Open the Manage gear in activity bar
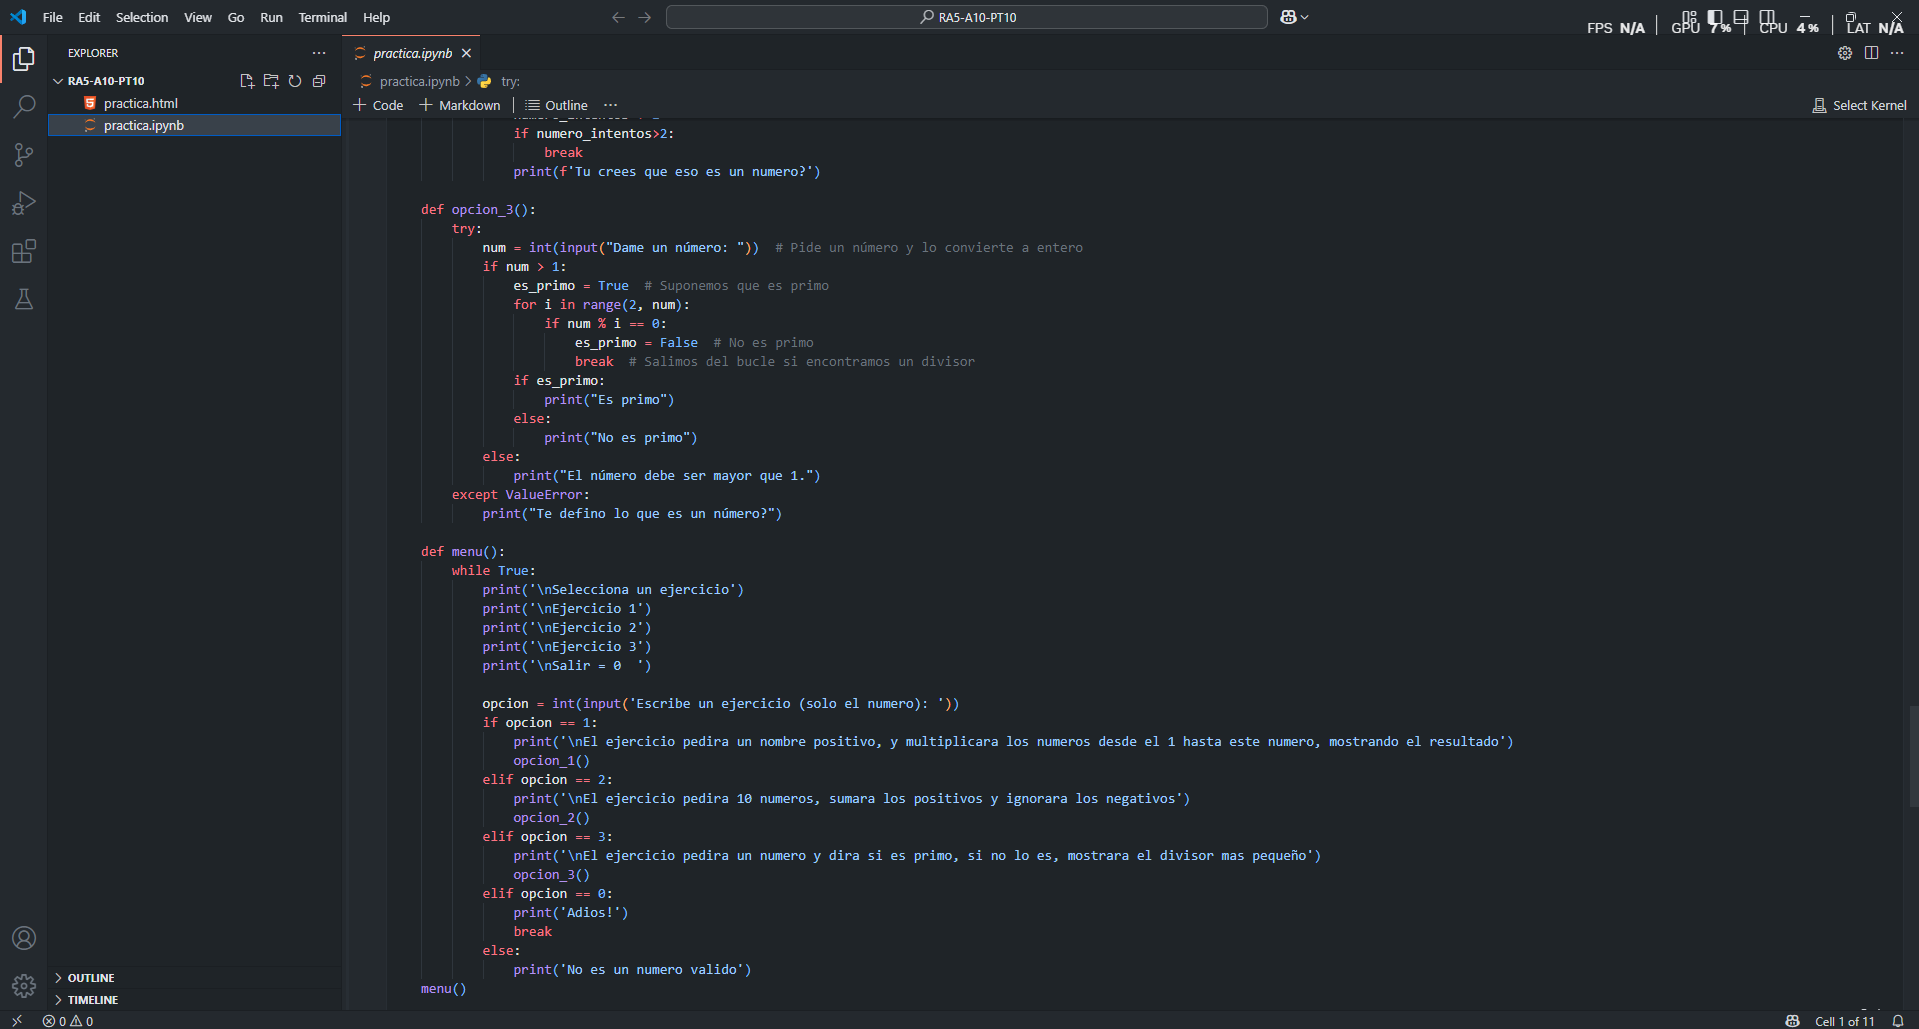Viewport: 1919px width, 1029px height. [x=24, y=986]
